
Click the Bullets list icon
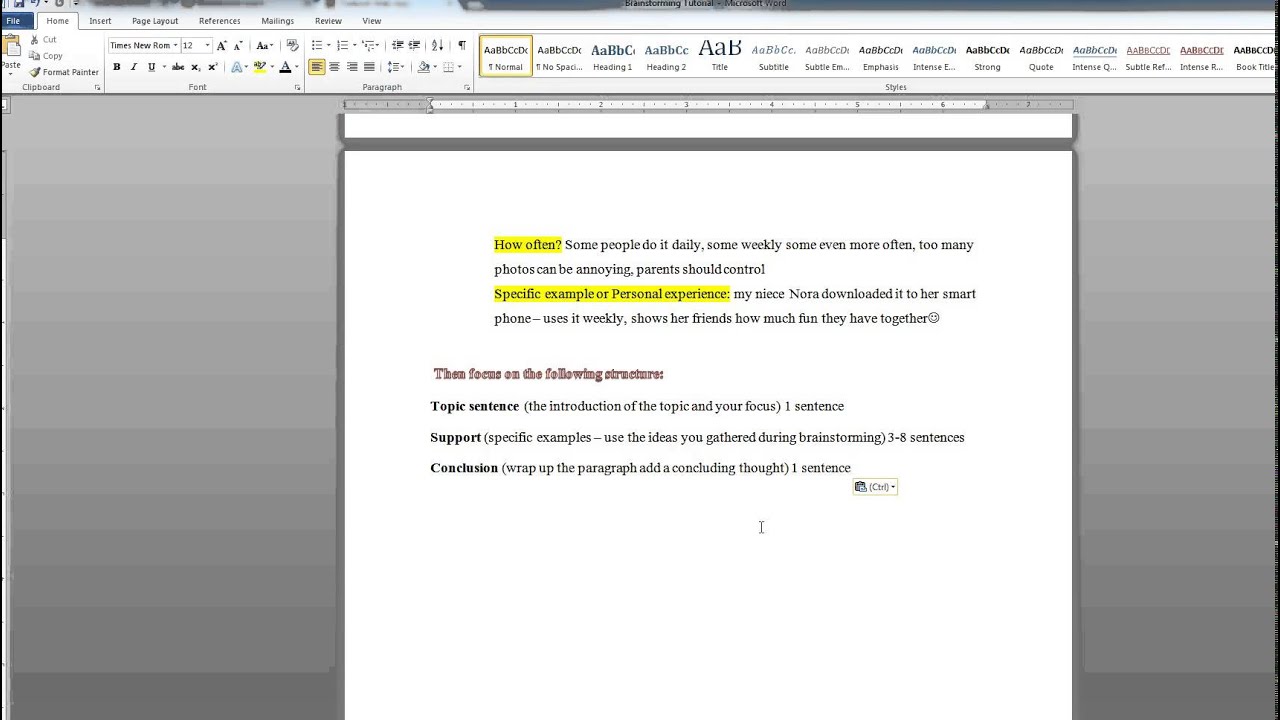coord(316,46)
